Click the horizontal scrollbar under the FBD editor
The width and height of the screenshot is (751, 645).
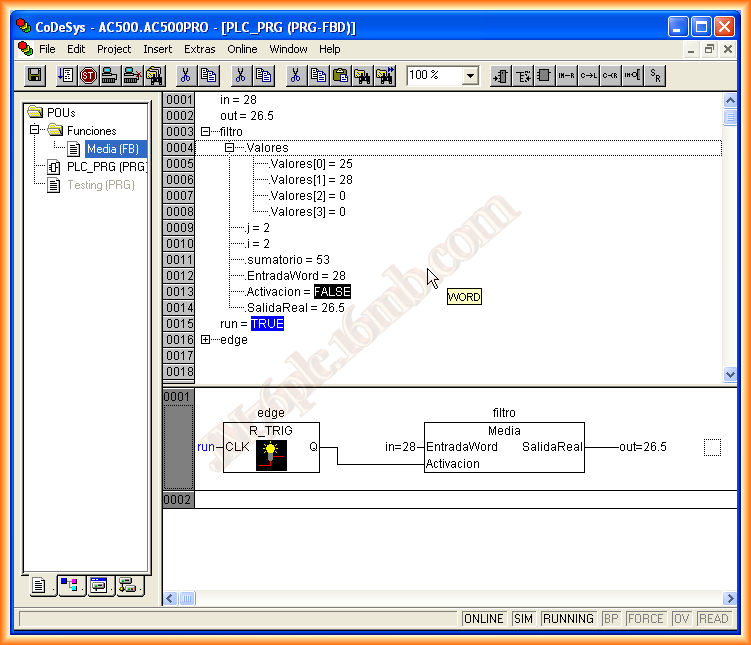coord(450,598)
